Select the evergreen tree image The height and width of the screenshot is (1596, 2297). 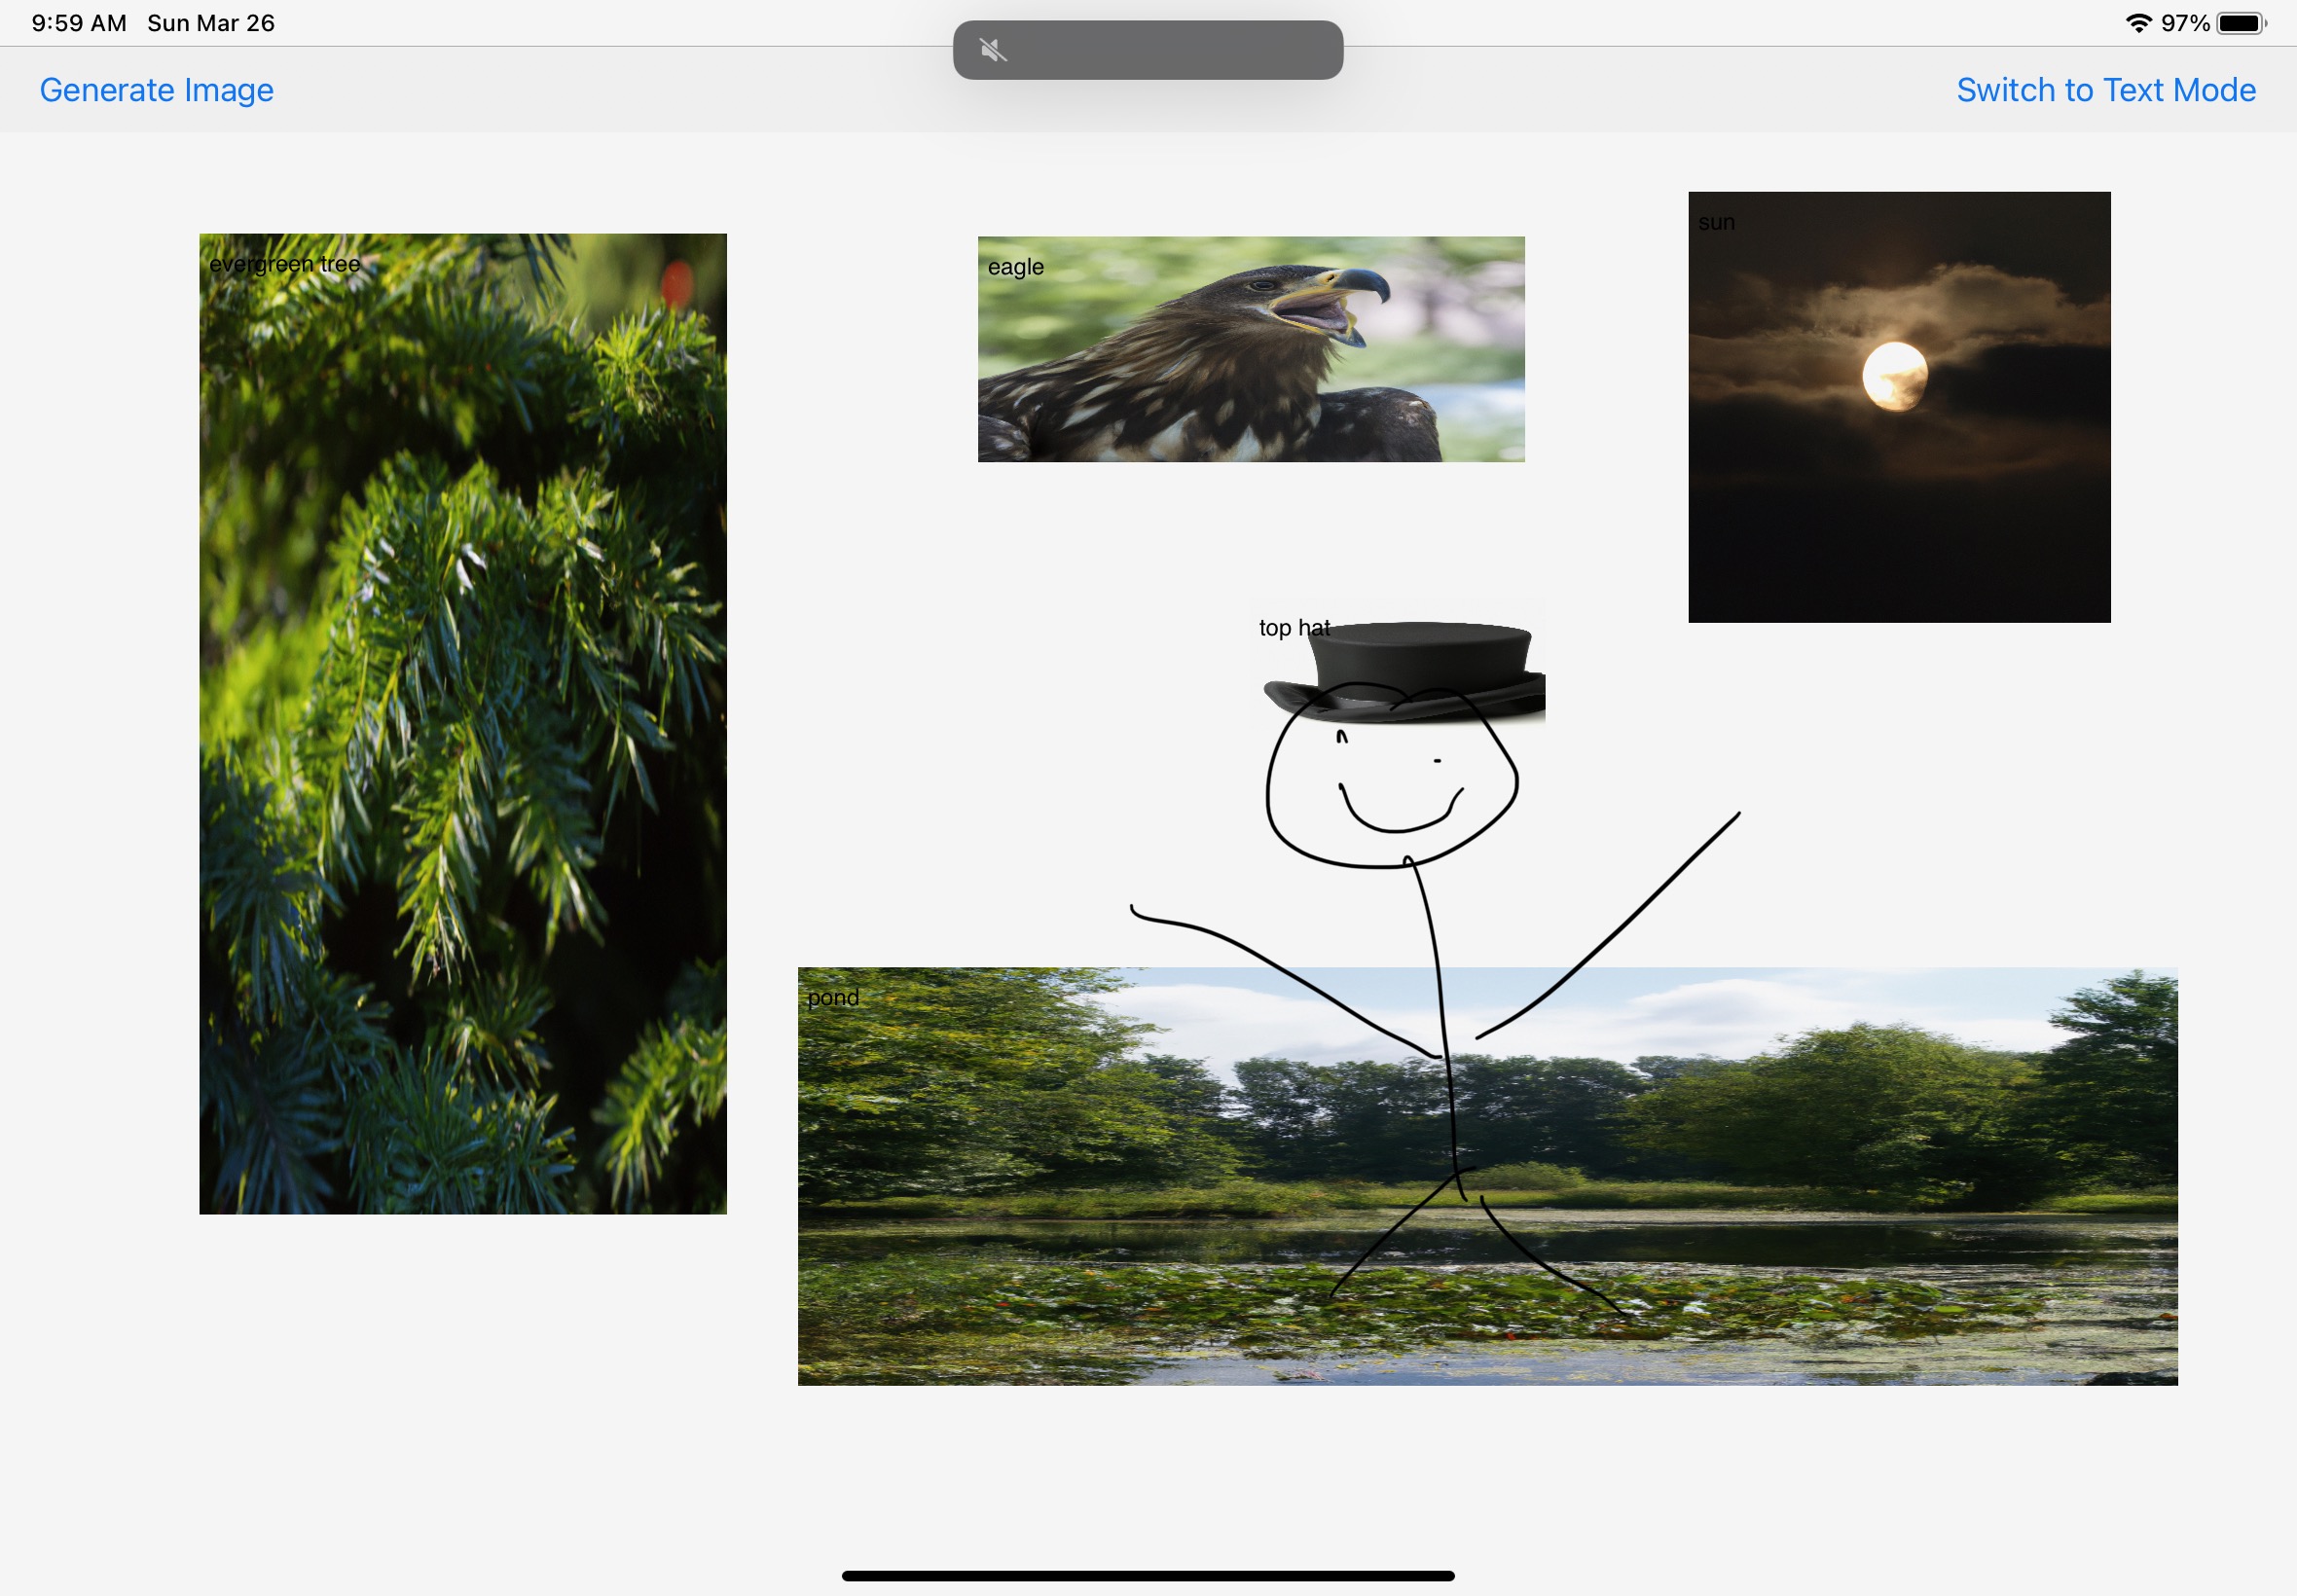coord(463,724)
